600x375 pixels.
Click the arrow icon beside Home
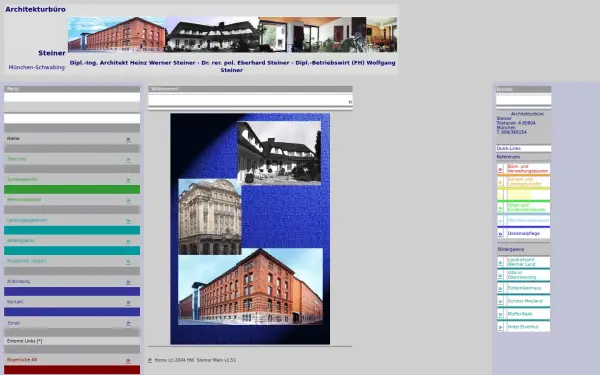[128, 140]
